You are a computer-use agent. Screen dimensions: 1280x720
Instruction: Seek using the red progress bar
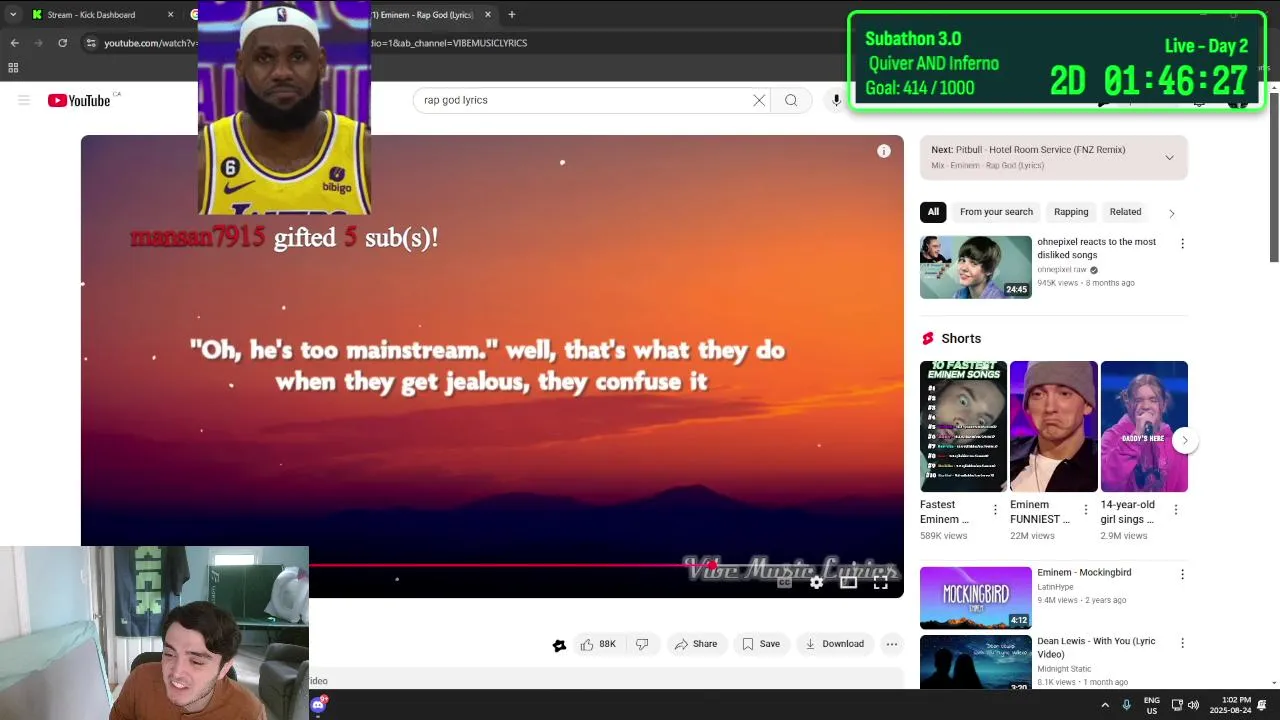(x=510, y=565)
